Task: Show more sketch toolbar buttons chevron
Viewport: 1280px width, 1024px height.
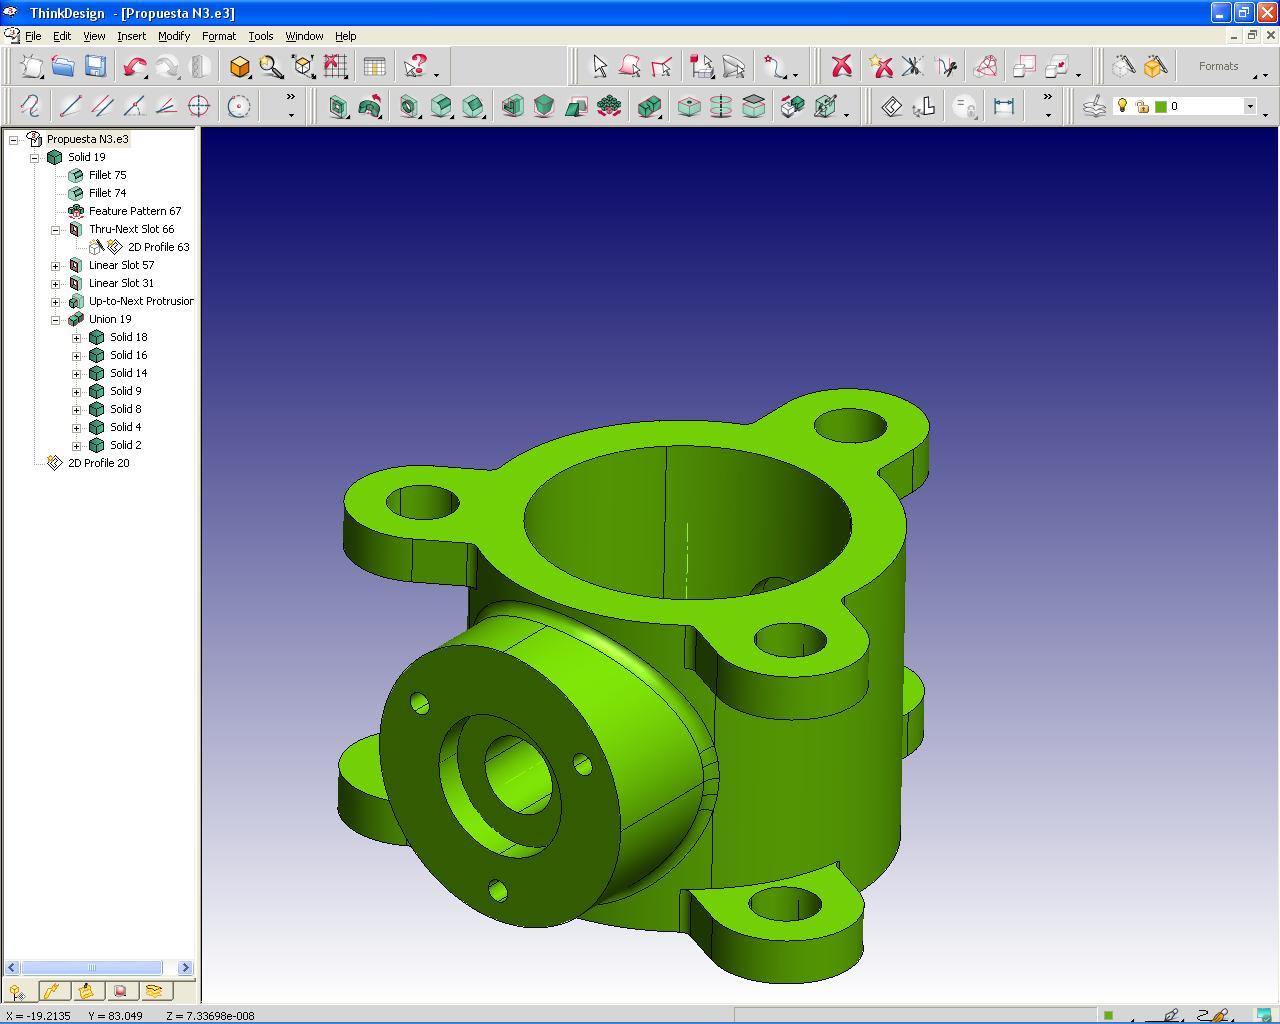Action: [291, 98]
